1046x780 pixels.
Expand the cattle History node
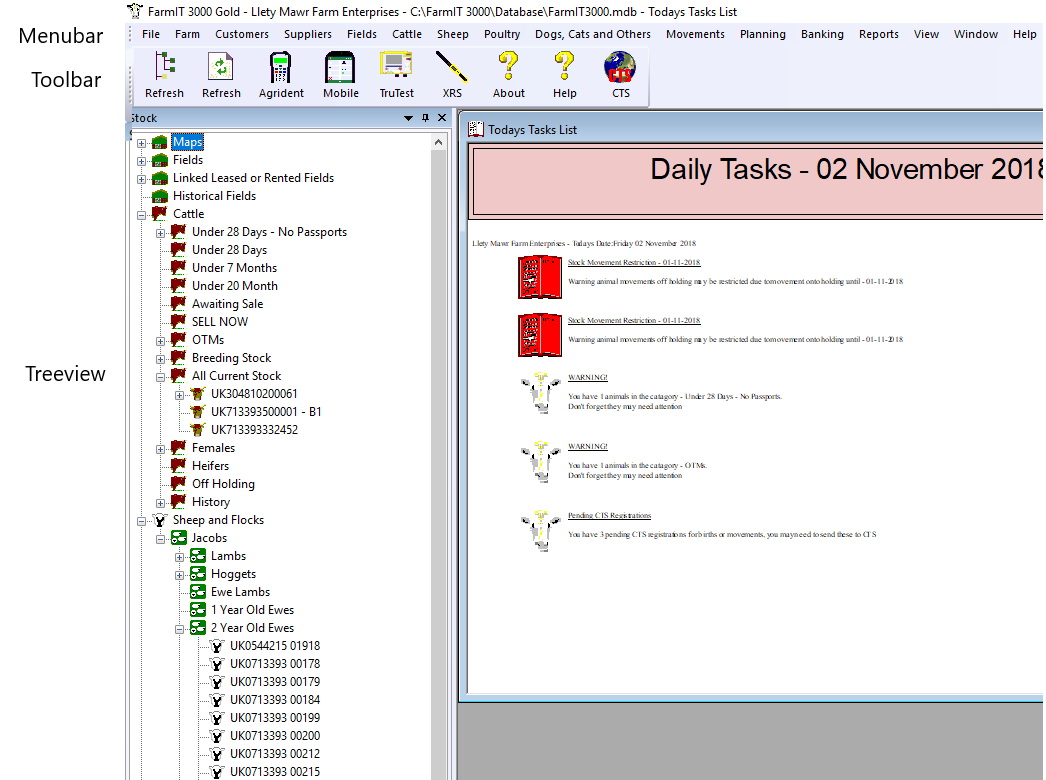coord(161,504)
